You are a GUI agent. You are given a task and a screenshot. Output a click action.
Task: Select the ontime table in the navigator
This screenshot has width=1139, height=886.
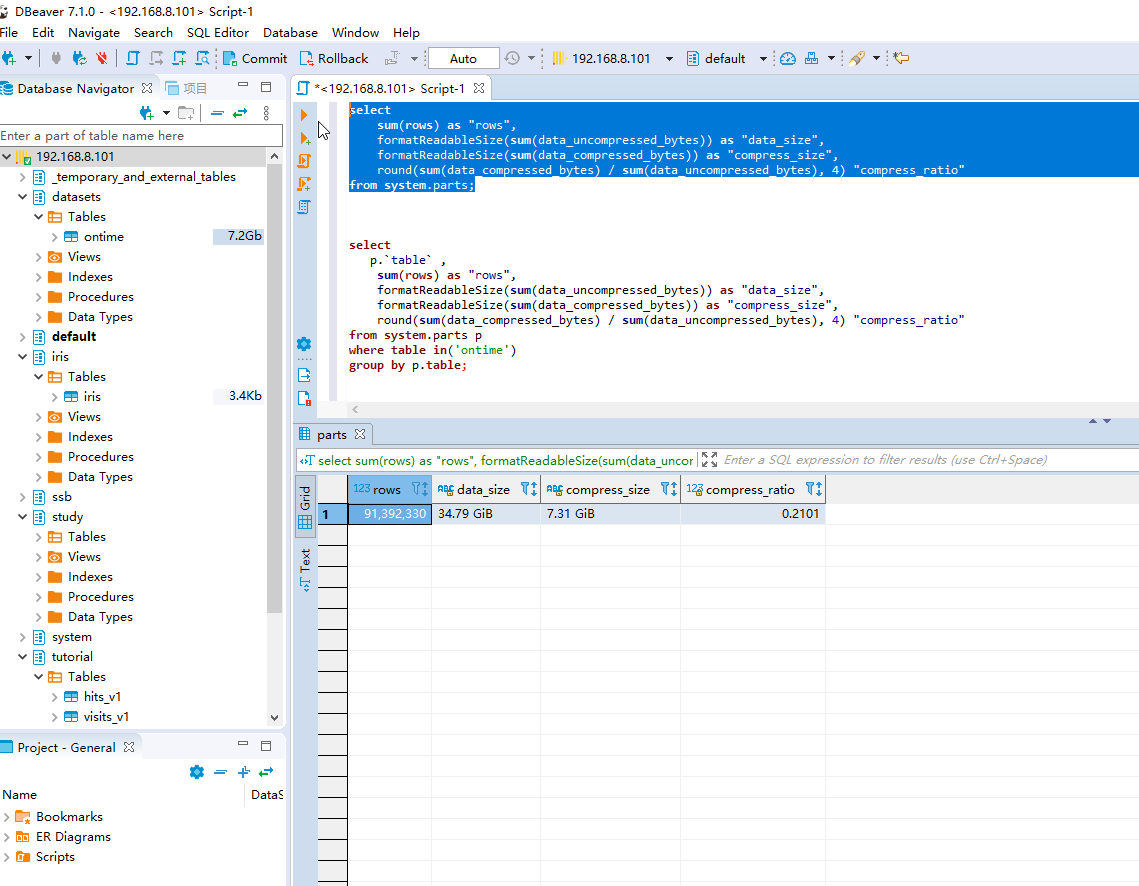pos(103,237)
